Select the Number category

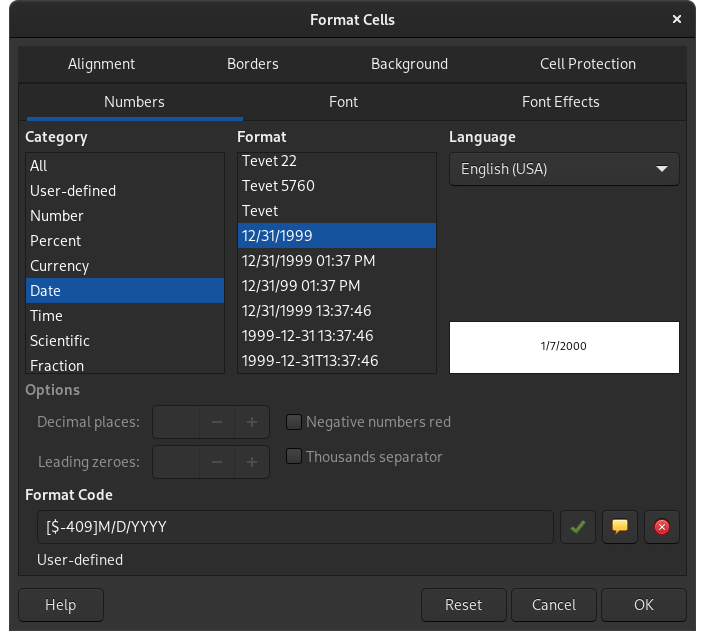click(x=125, y=216)
